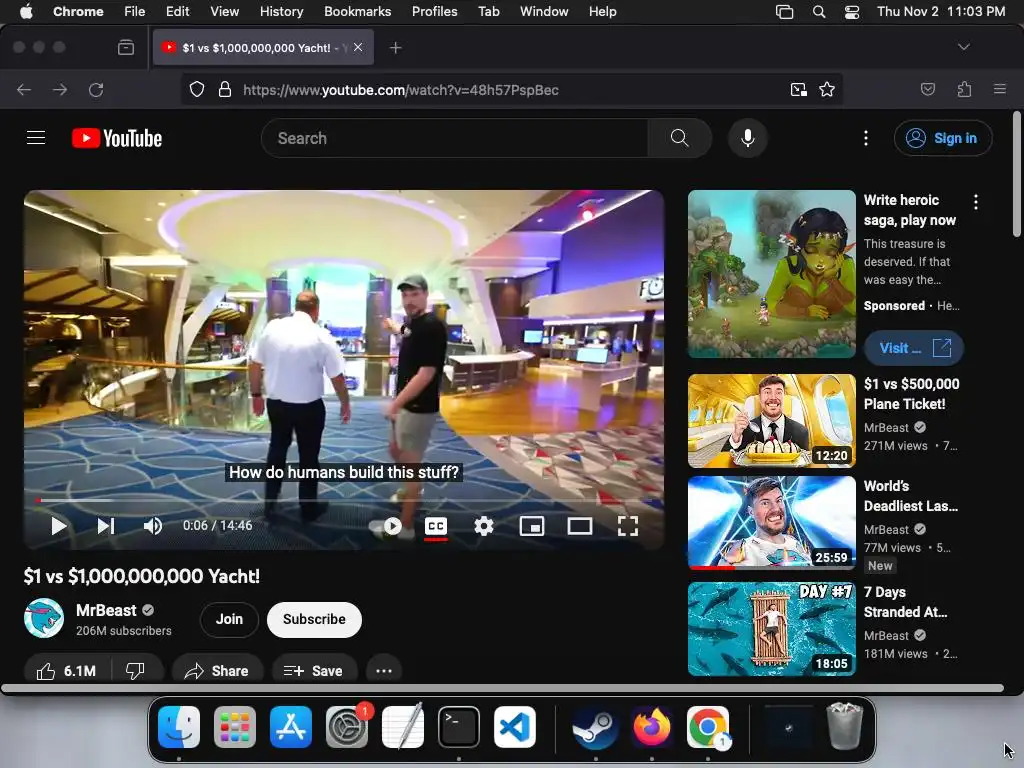Open tab overview icon left of tab
Viewport: 1024px width, 768px height.
coord(126,47)
